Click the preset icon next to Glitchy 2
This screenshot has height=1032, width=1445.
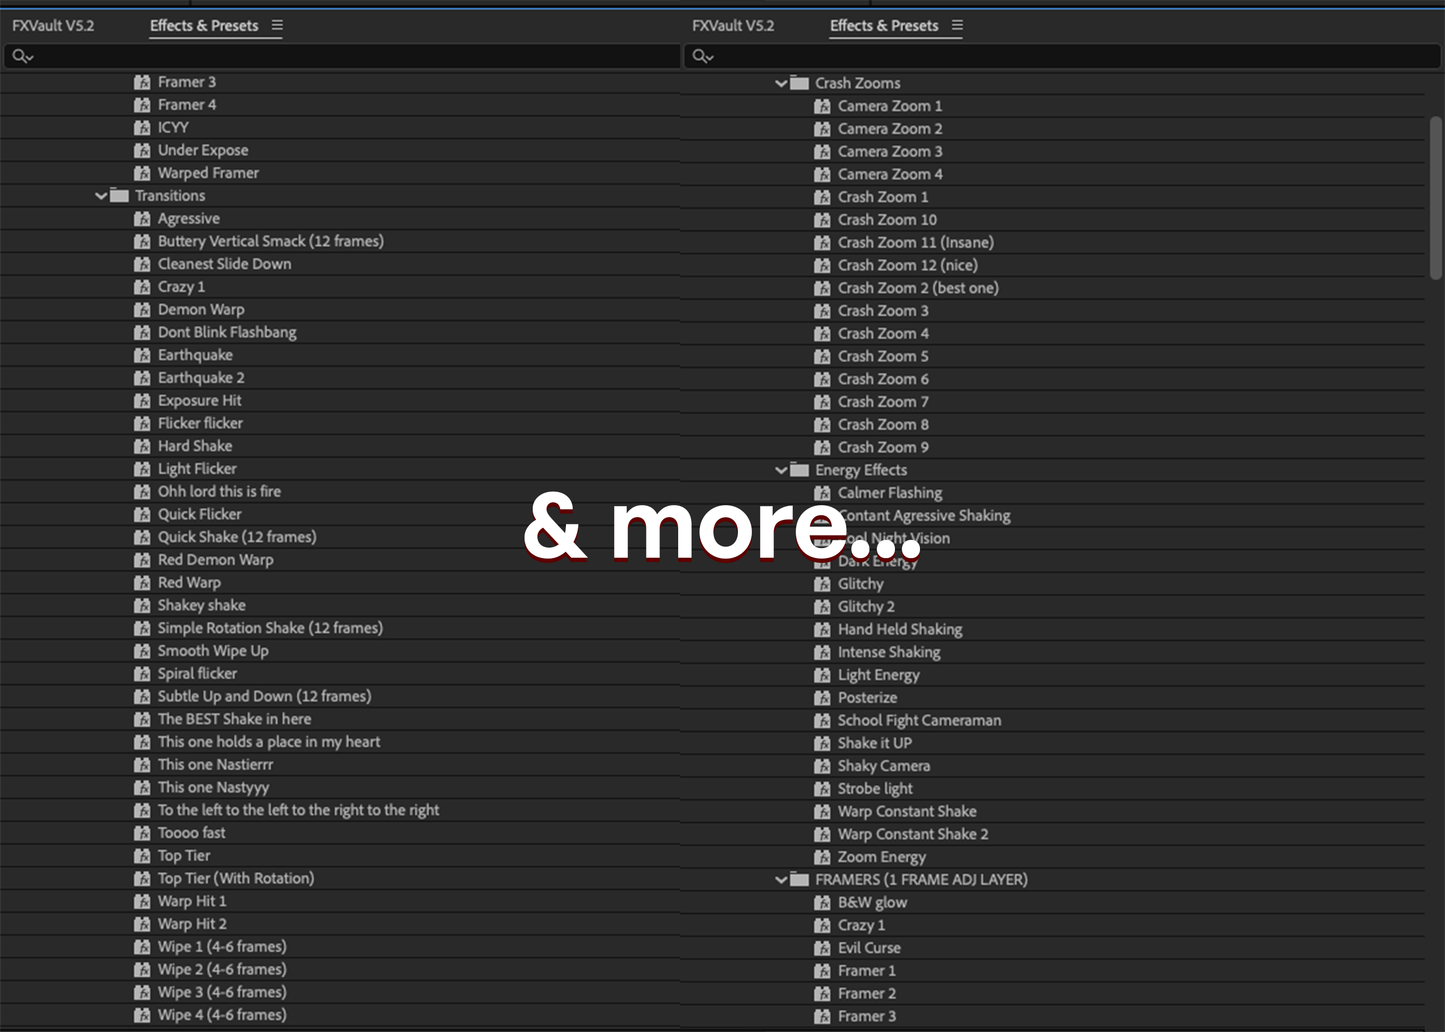(822, 607)
